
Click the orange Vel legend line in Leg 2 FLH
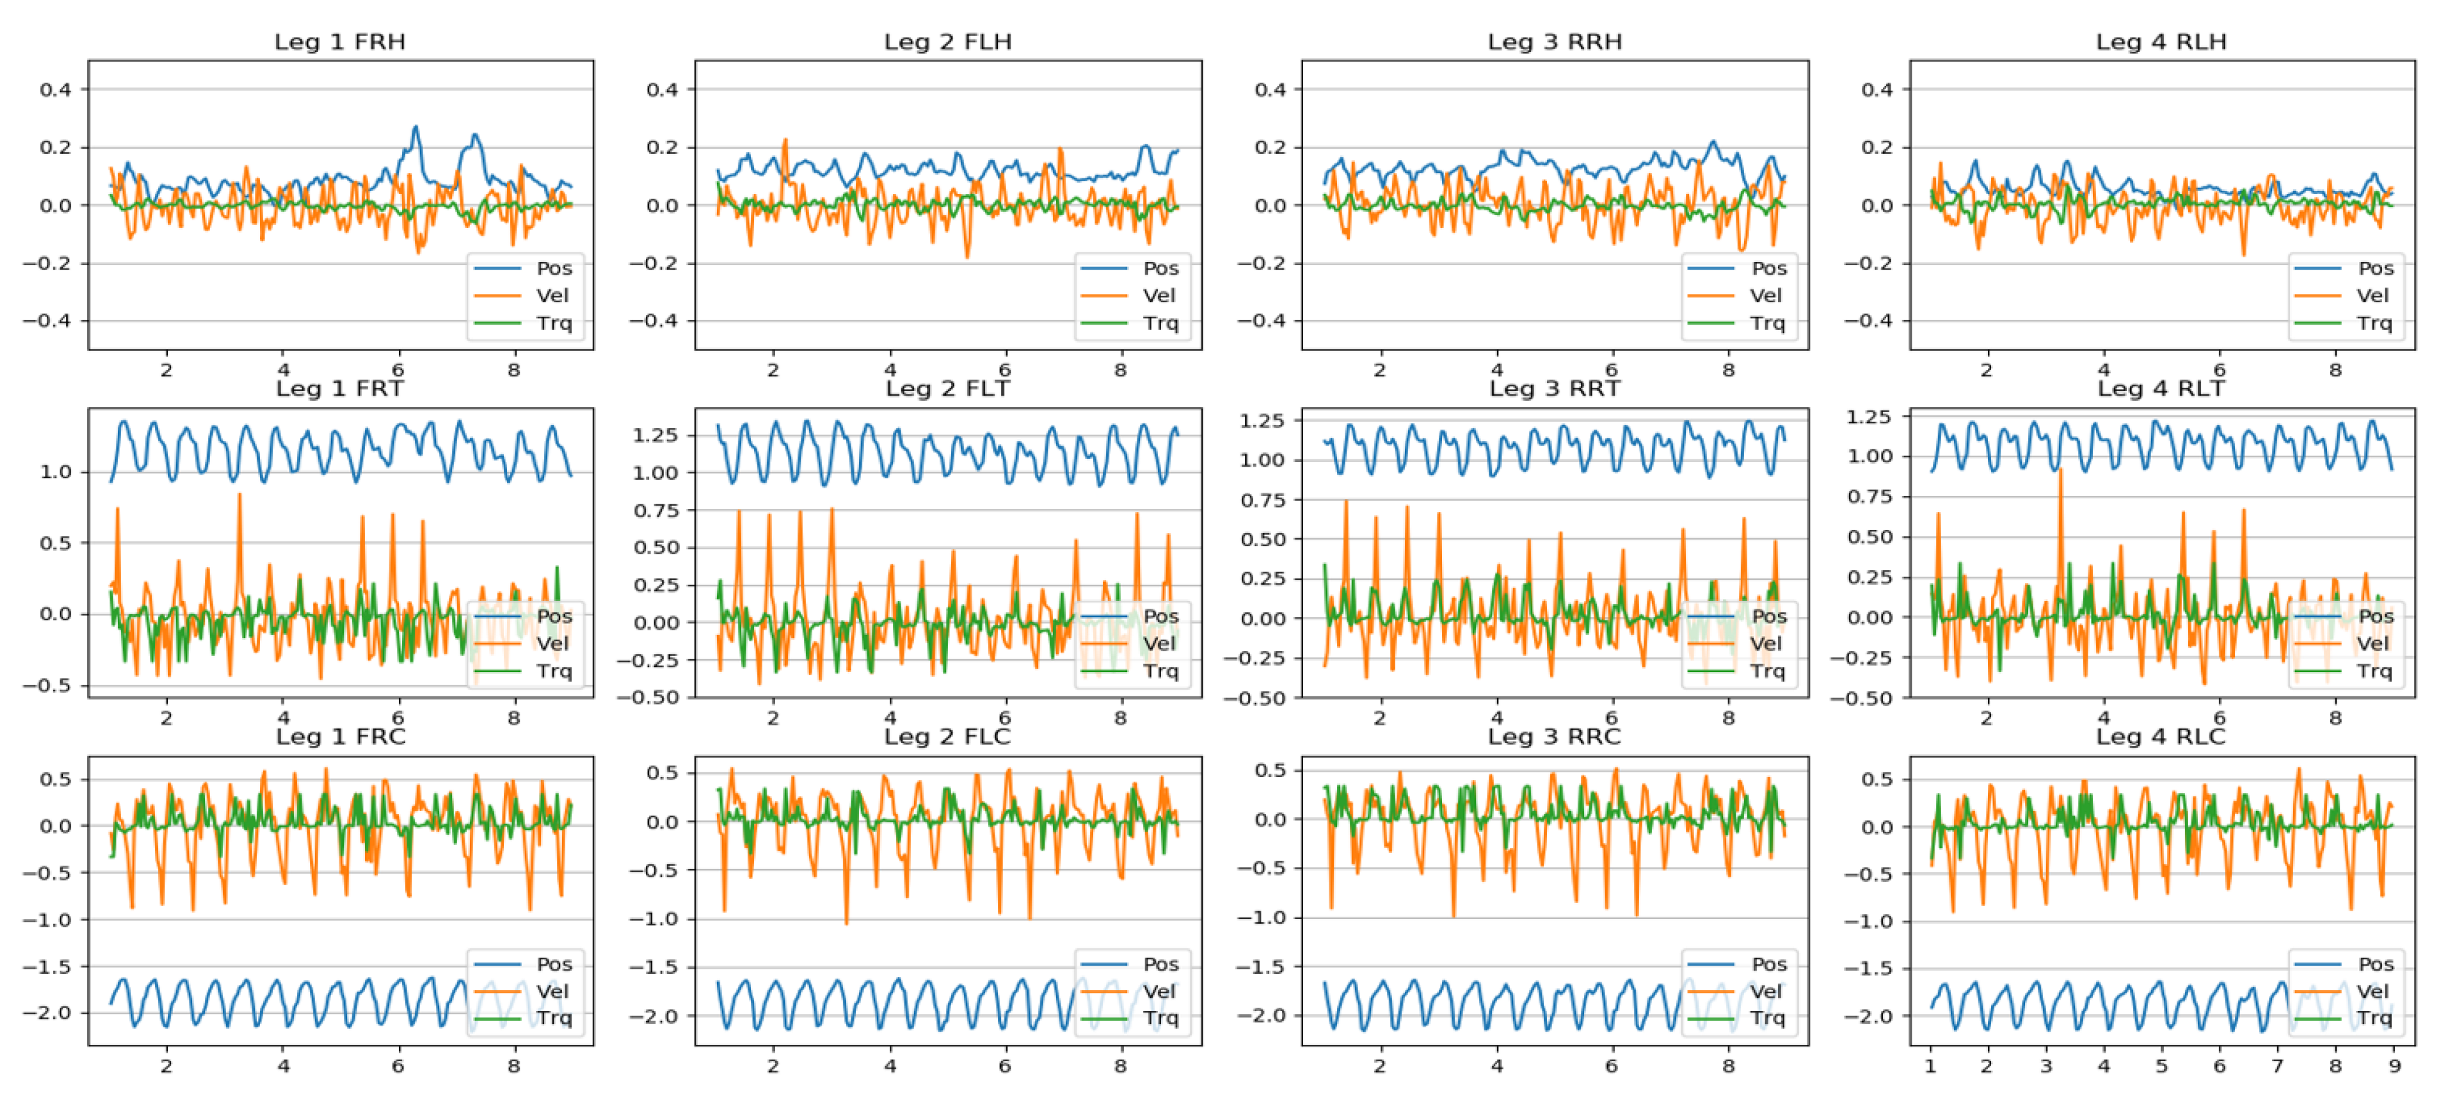pos(1104,296)
